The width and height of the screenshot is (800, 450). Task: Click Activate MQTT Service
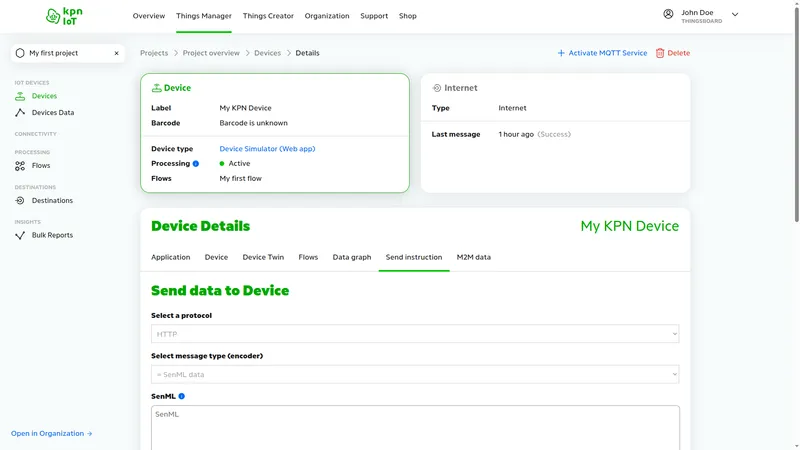point(608,53)
